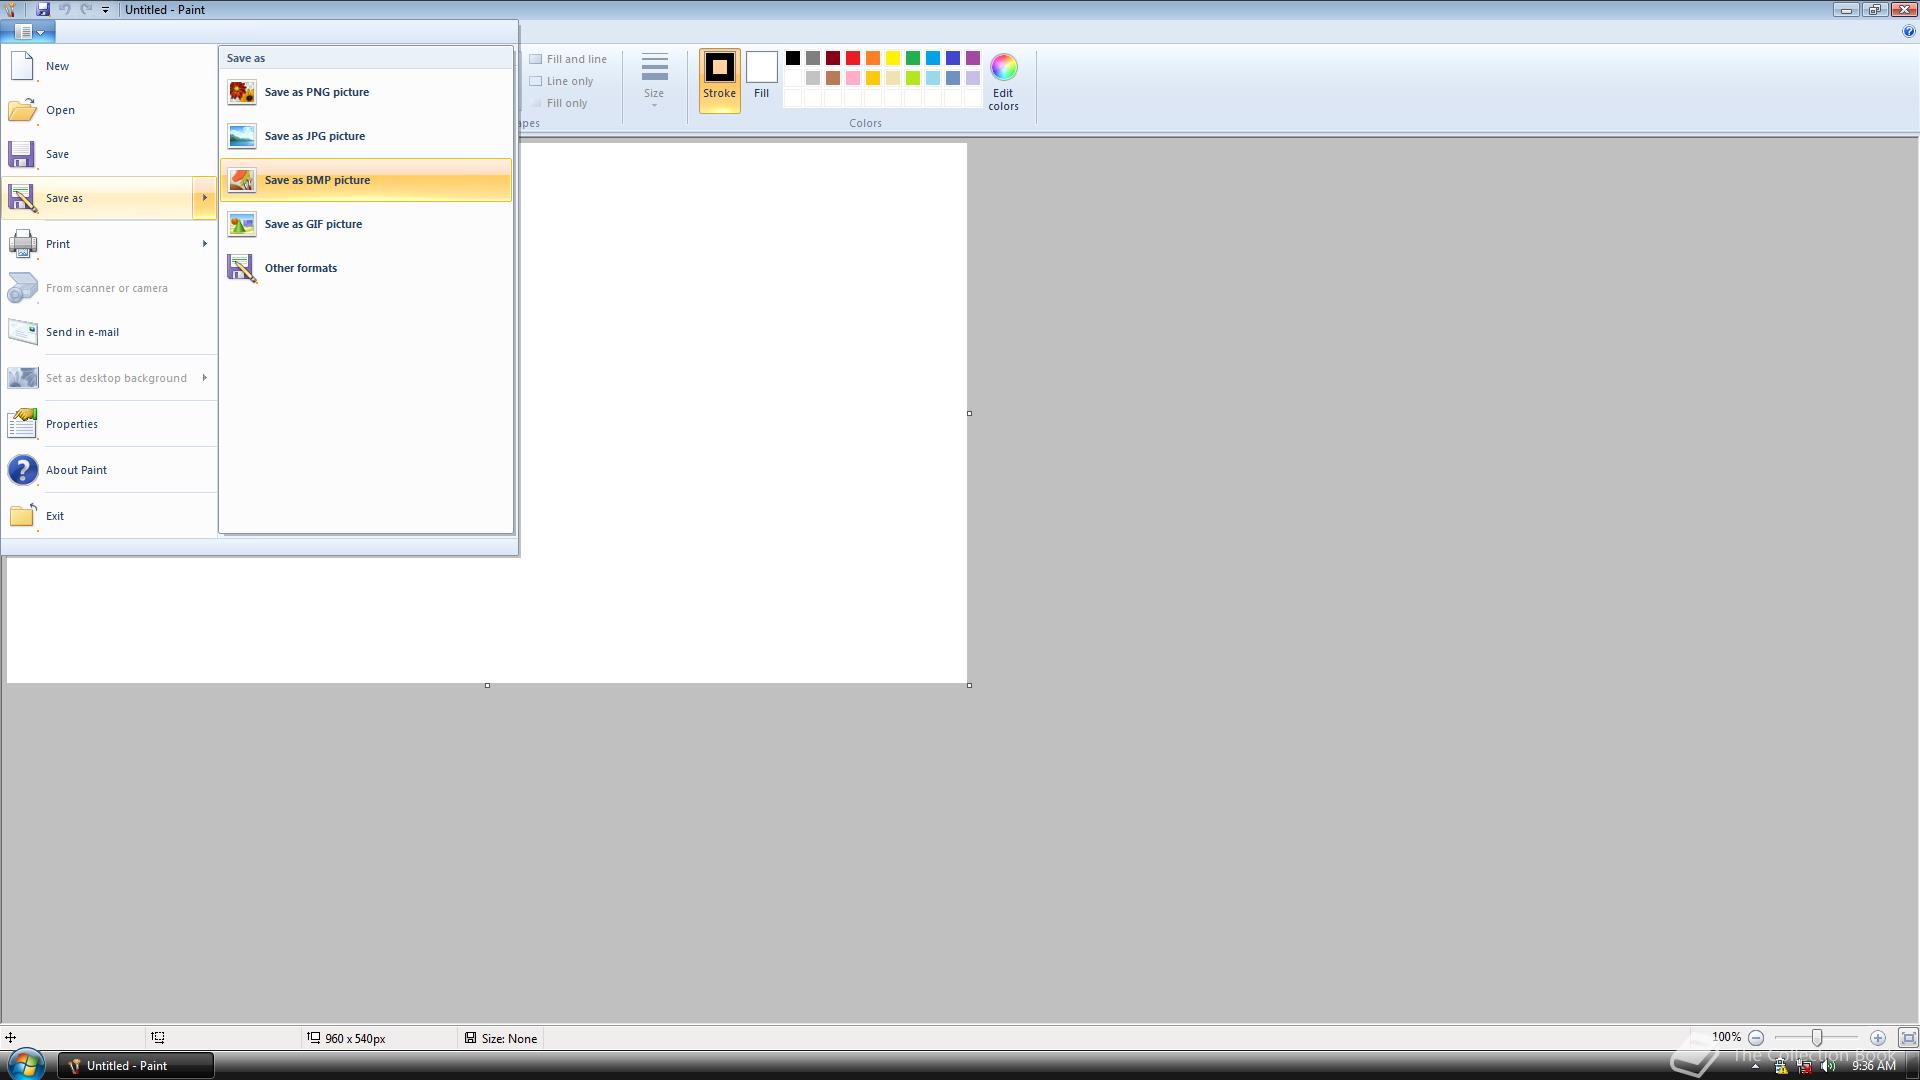The image size is (1920, 1080).
Task: Open the Customize Quick Access Toolbar arrow
Action: [x=105, y=10]
